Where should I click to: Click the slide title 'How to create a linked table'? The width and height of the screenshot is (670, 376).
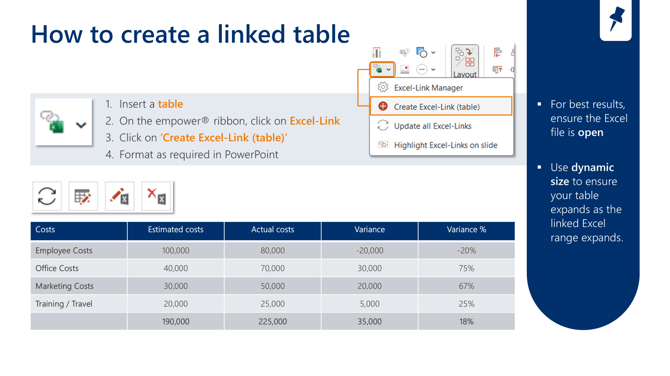(191, 34)
